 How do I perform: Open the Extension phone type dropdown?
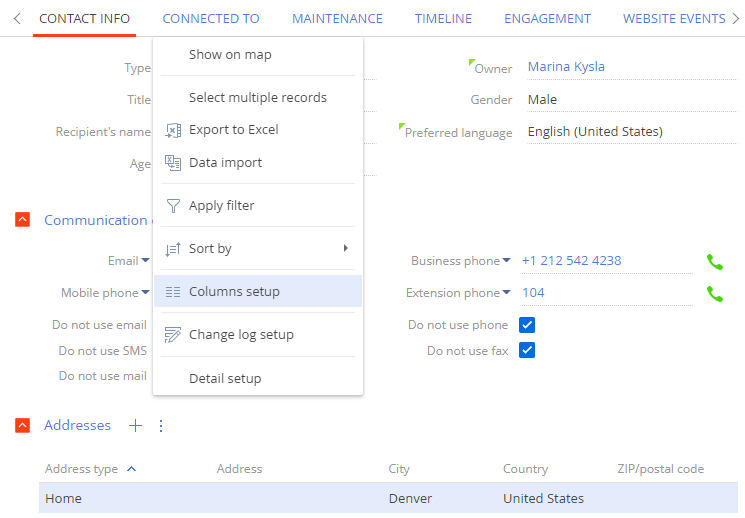tap(506, 292)
